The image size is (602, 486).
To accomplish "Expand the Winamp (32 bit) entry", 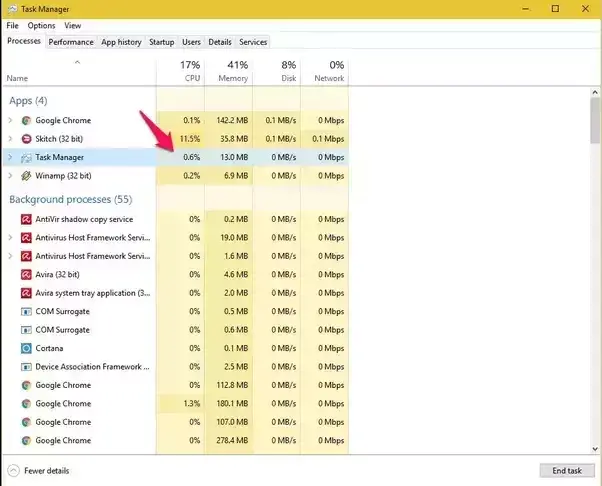I will pos(10,176).
